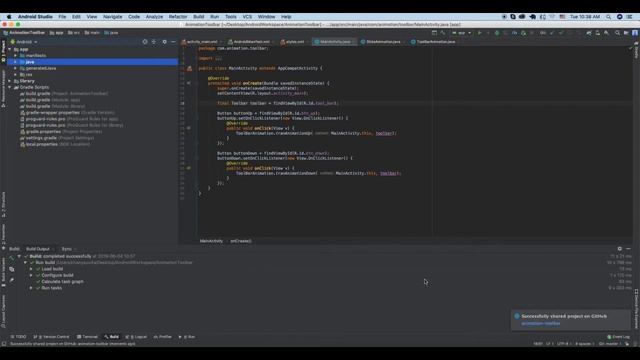Open the Version Control tool window
Viewport: 640px width, 360px height.
pyautogui.click(x=51, y=337)
